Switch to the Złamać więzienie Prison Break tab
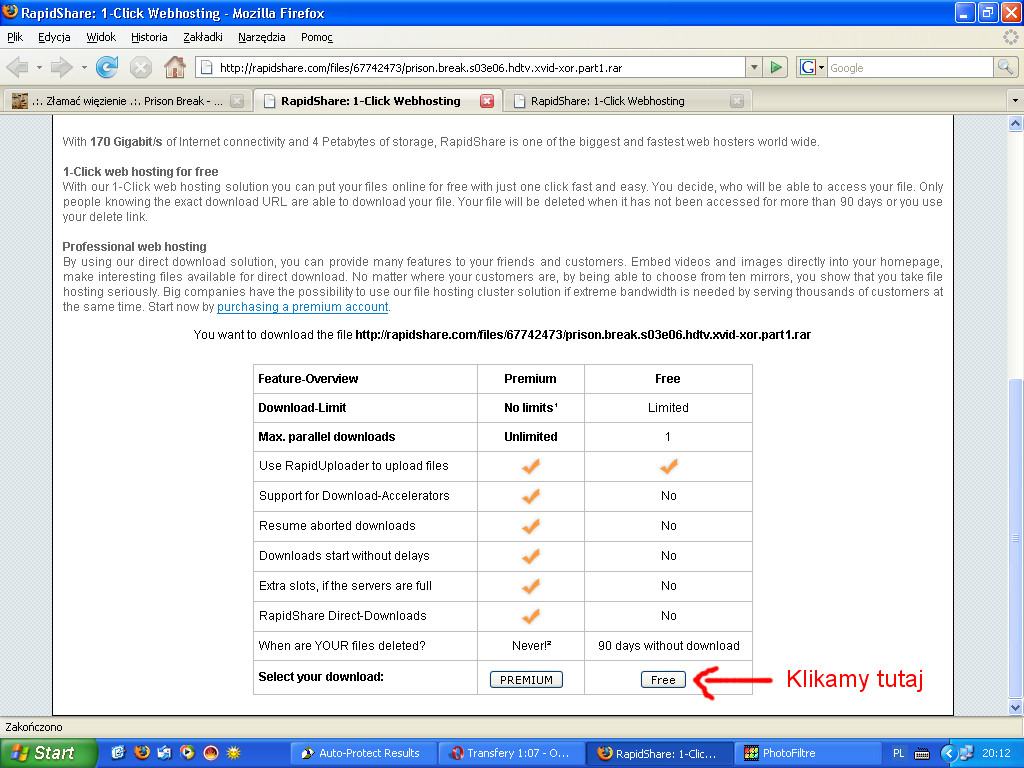Screen dimensions: 1024x768 click(127, 101)
